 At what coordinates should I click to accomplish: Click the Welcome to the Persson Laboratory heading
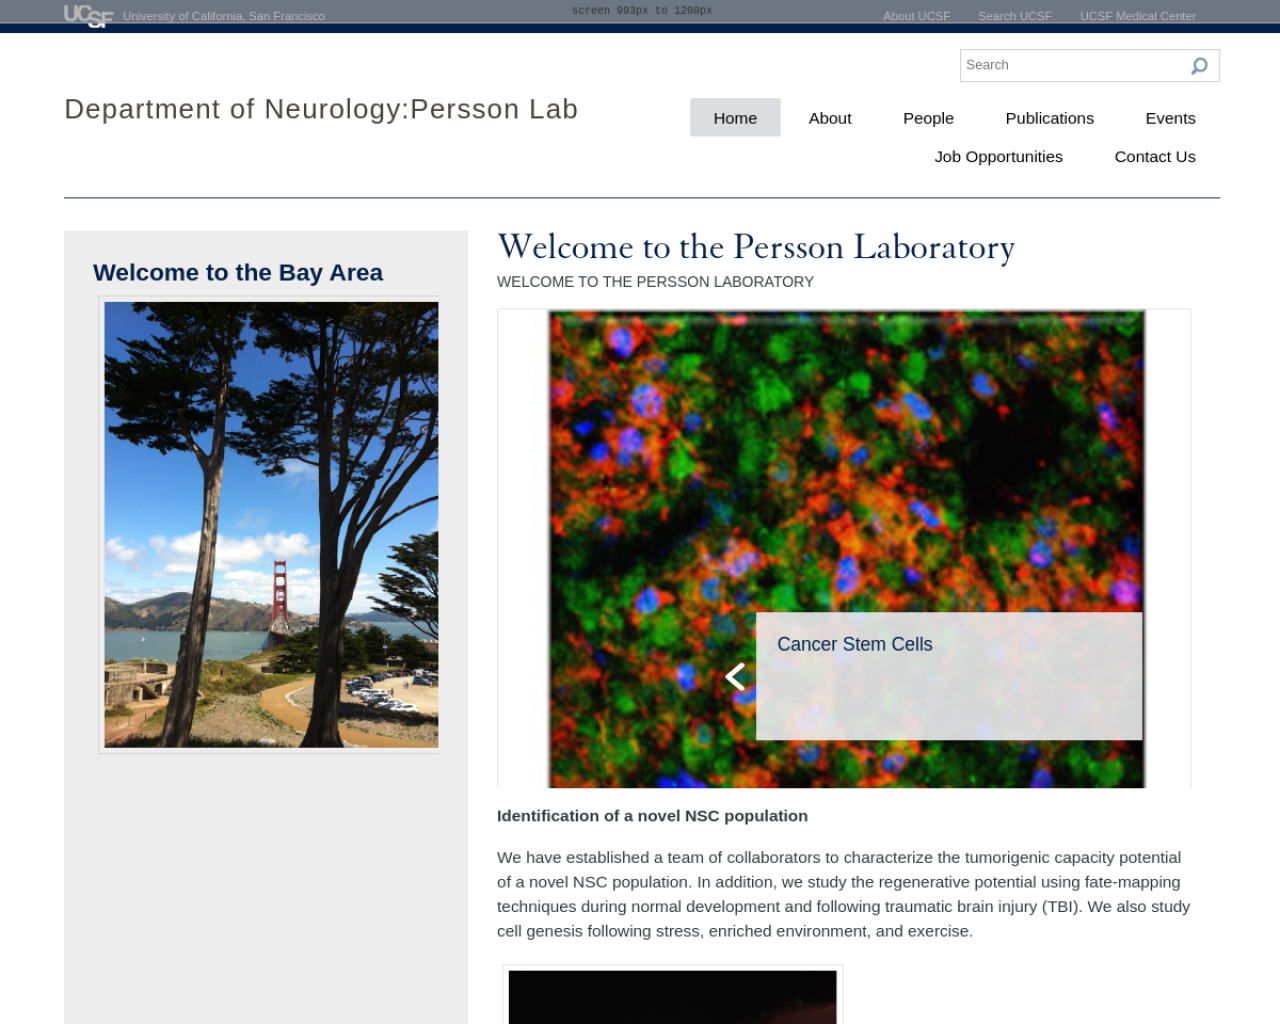coord(756,247)
